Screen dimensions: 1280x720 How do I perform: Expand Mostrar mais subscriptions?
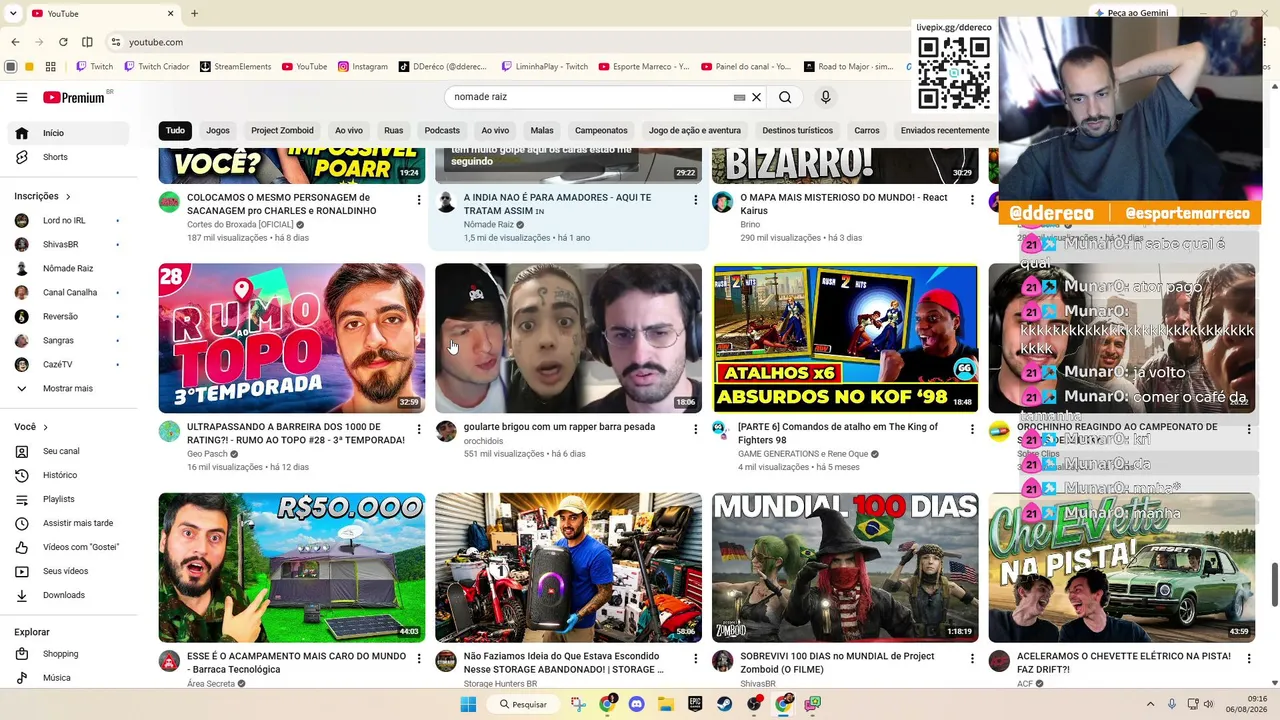[x=68, y=388]
